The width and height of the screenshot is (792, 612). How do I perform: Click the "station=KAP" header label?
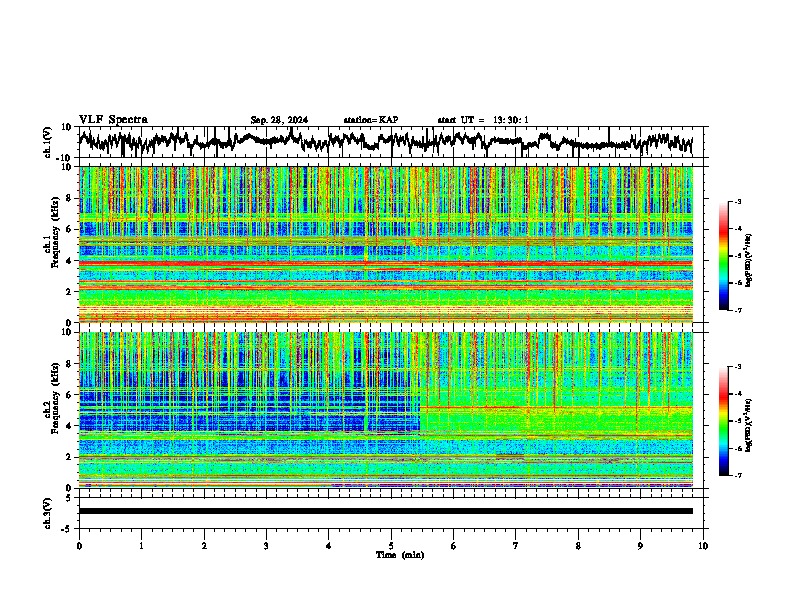tap(371, 120)
